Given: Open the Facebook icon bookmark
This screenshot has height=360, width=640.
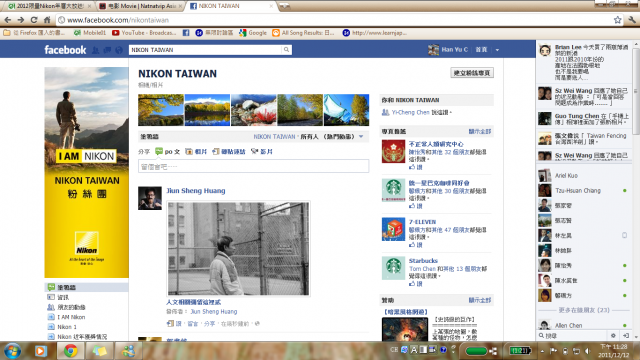Looking at the screenshot, I should pos(186,33).
